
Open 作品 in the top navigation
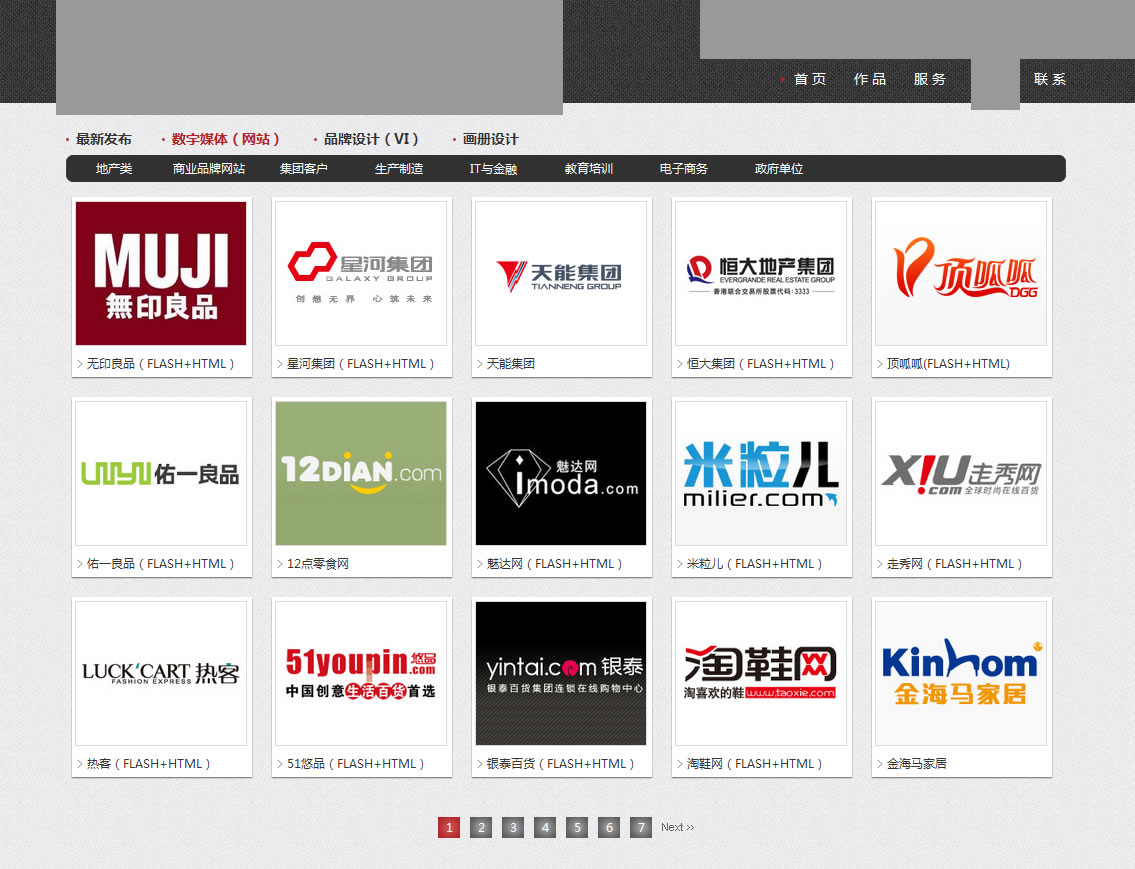click(869, 79)
